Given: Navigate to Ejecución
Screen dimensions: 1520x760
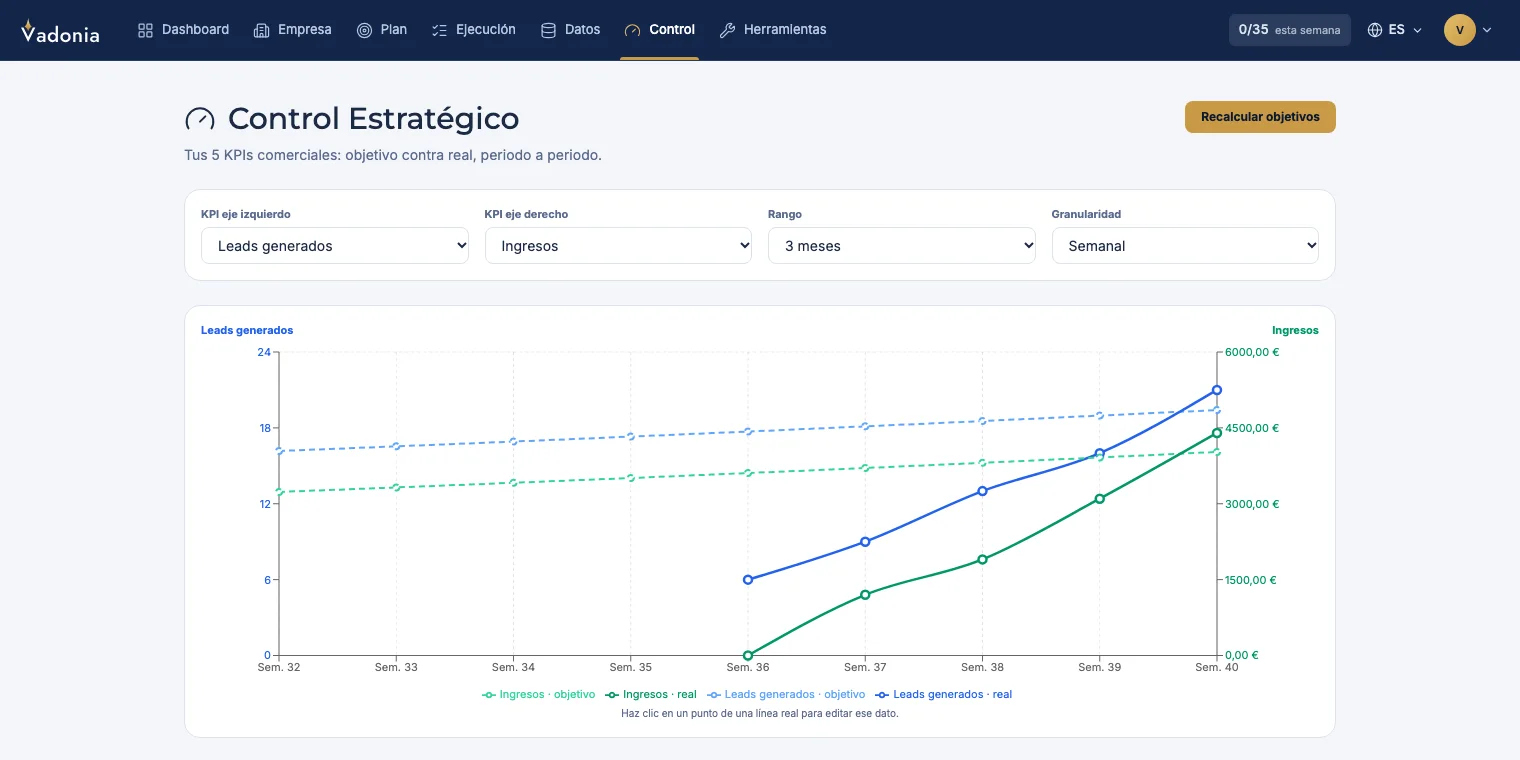Looking at the screenshot, I should coord(474,30).
